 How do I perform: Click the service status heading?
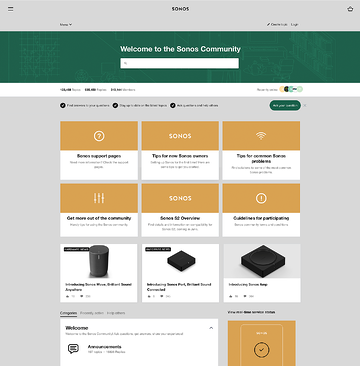[x=252, y=312]
